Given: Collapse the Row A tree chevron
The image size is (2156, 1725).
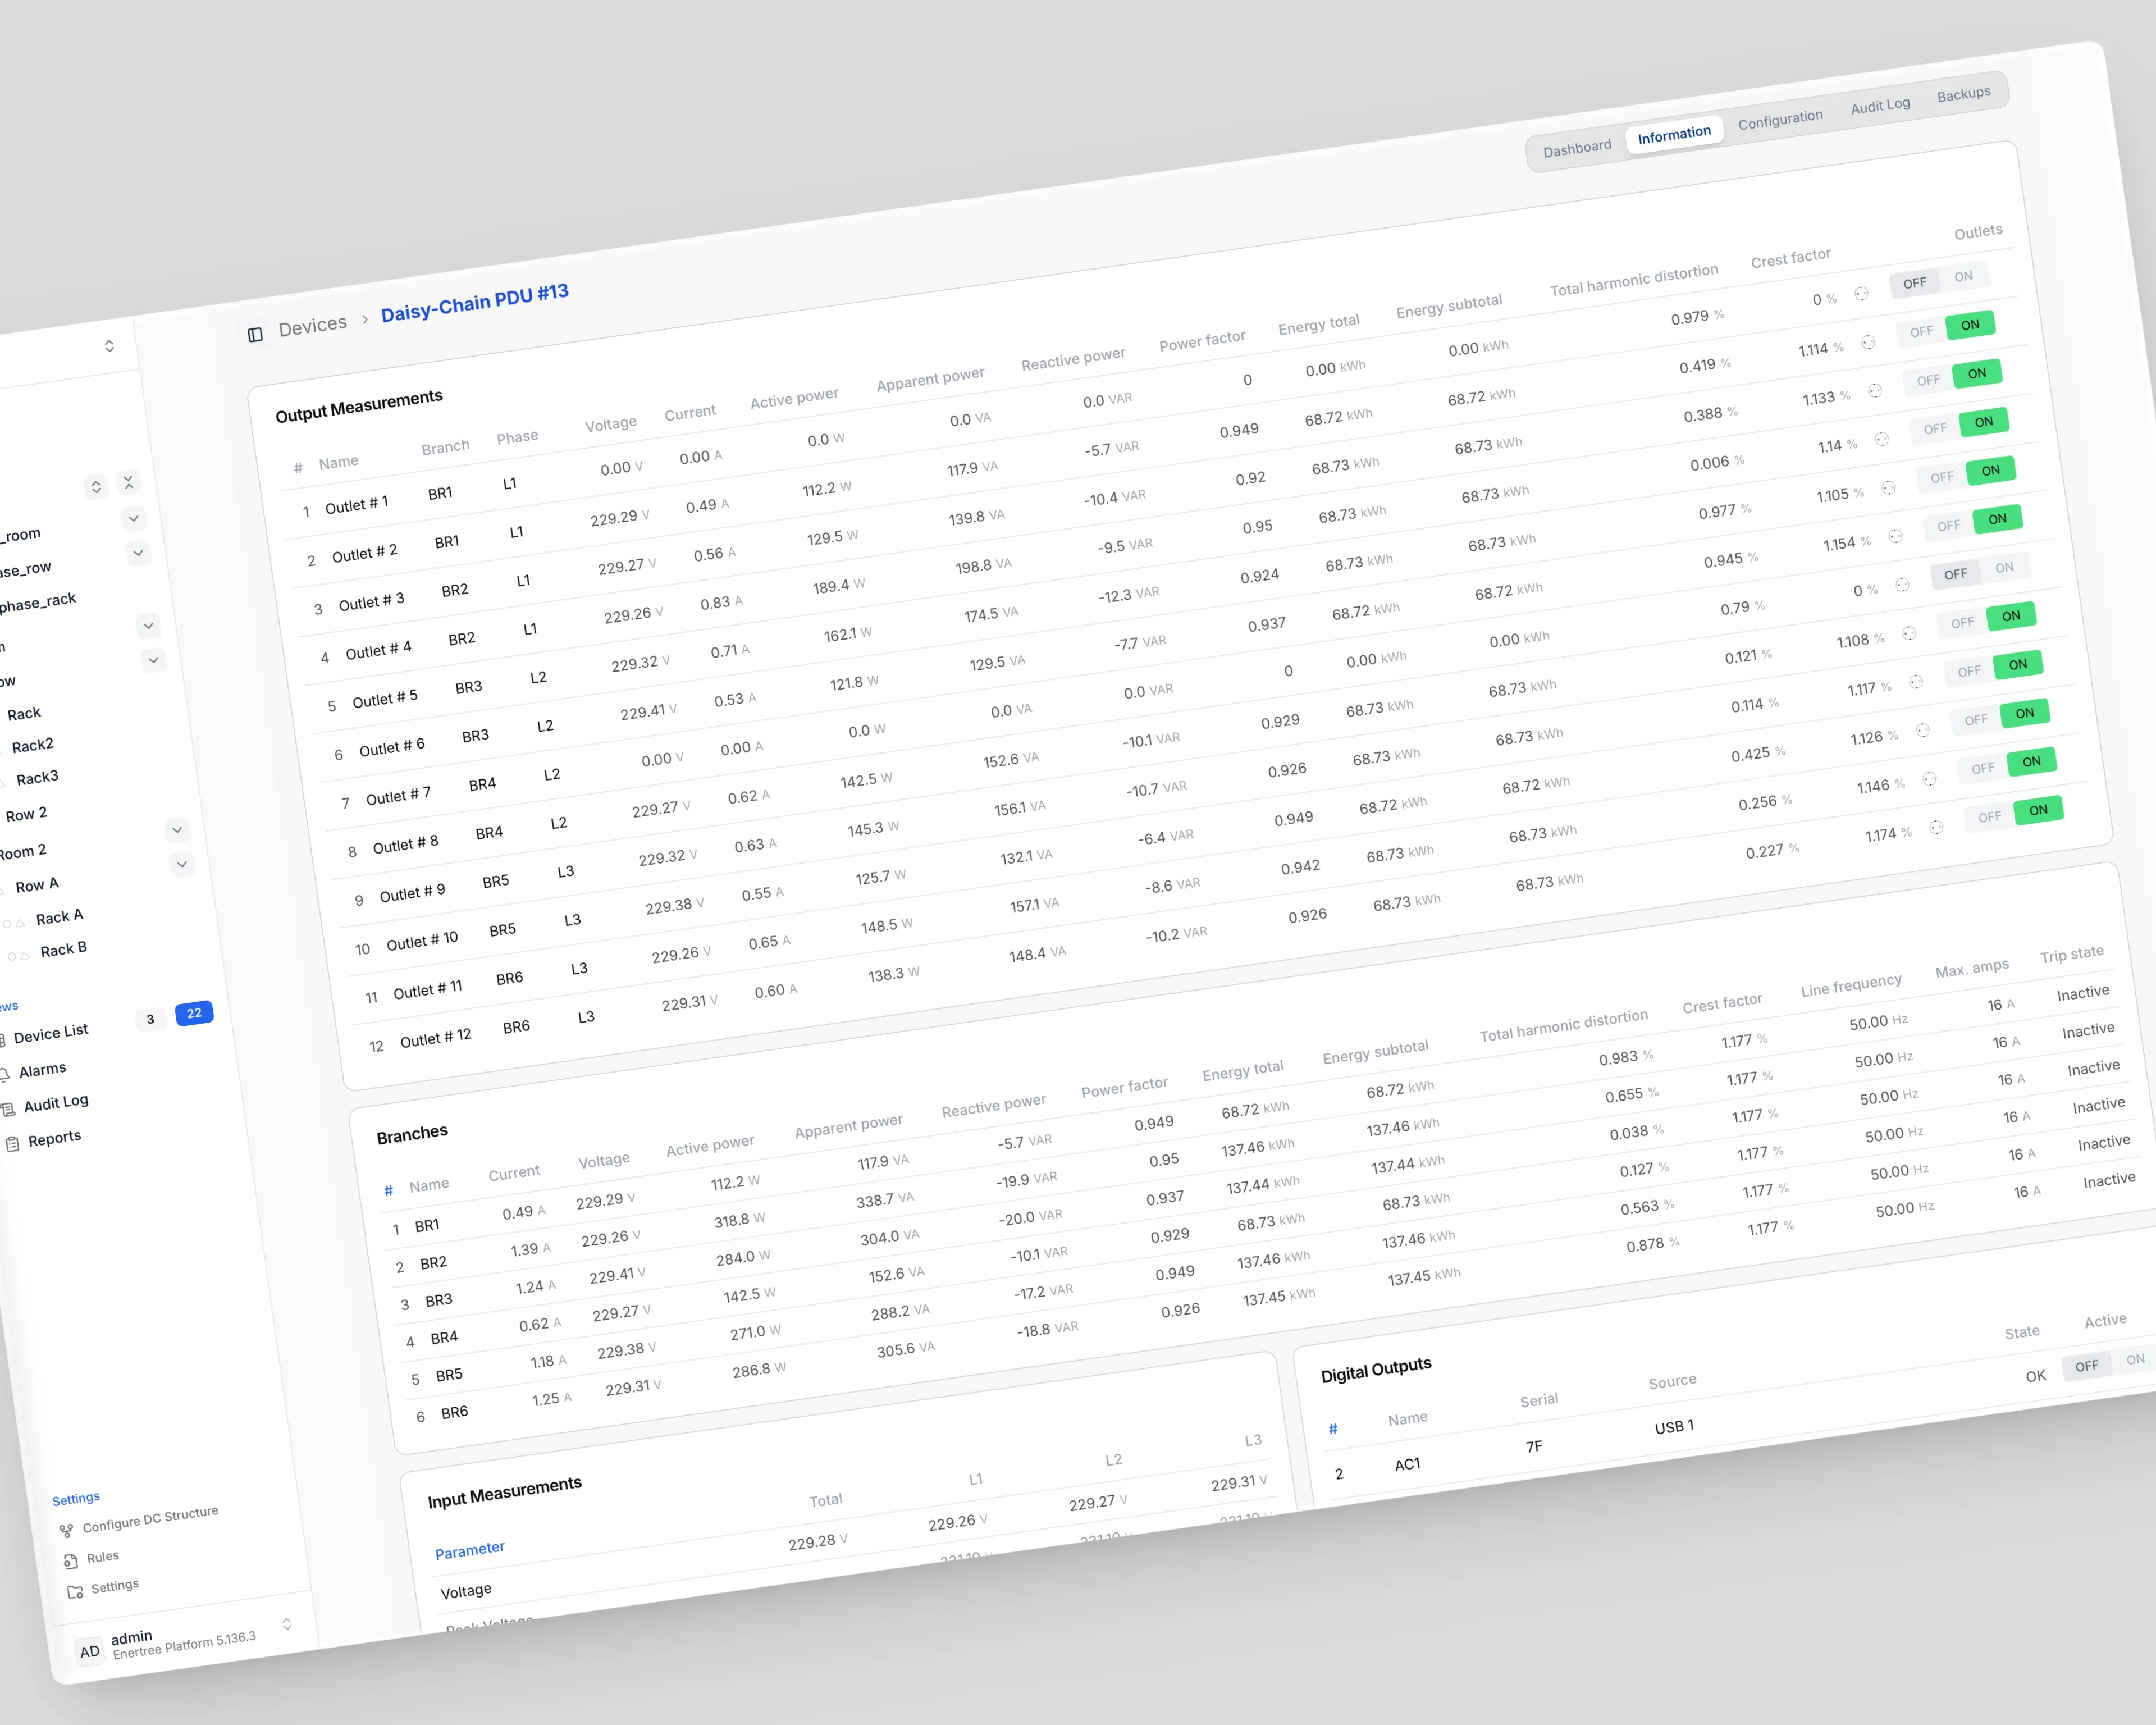Looking at the screenshot, I should pyautogui.click(x=182, y=864).
